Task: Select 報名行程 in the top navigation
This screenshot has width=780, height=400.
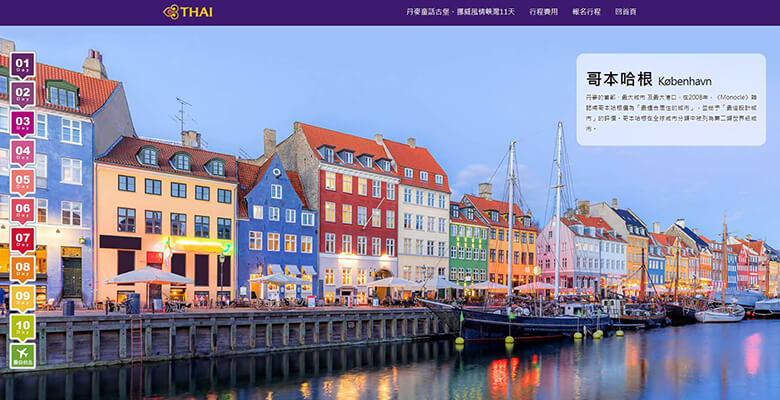Action: 587,12
